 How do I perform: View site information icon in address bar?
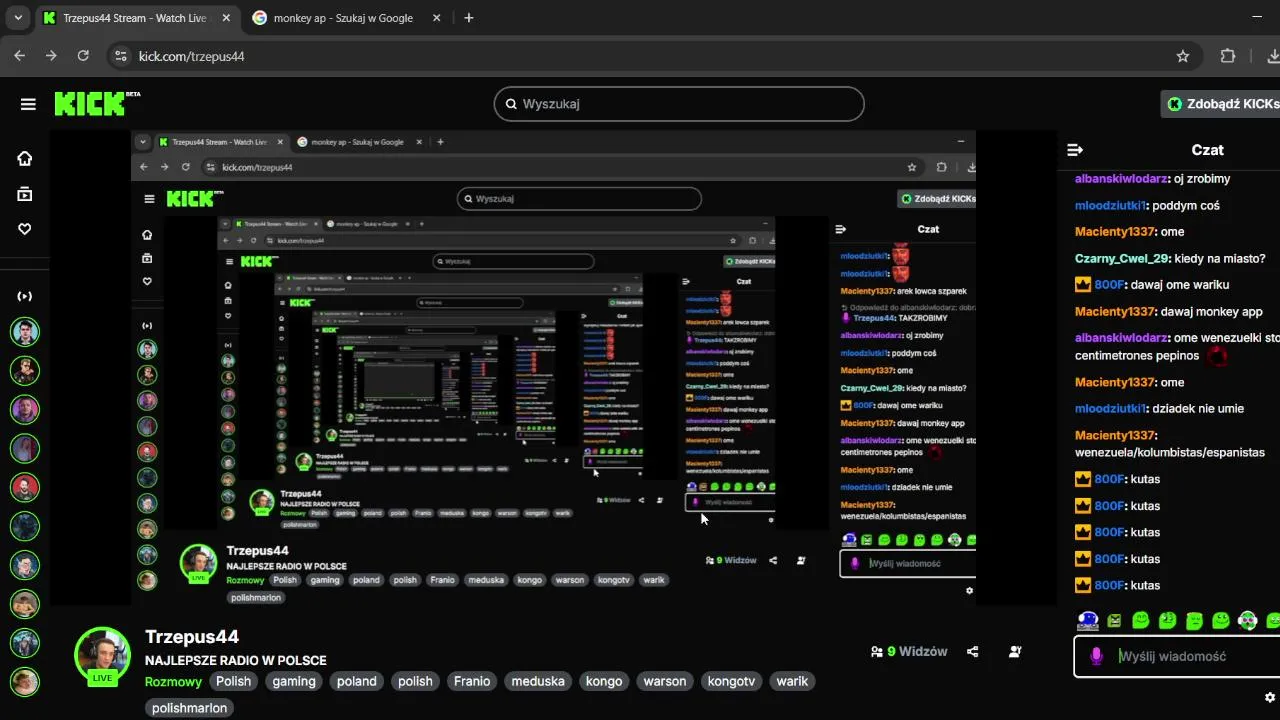(x=121, y=56)
